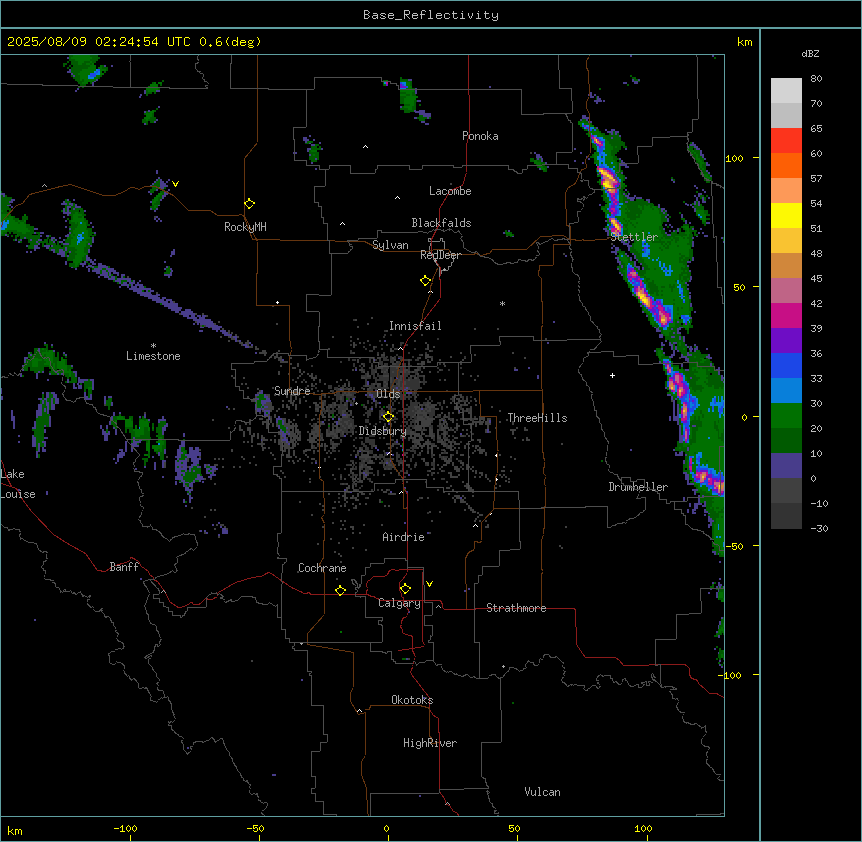
Task: Click the 65 value in the dBZ legend
Action: (x=816, y=128)
